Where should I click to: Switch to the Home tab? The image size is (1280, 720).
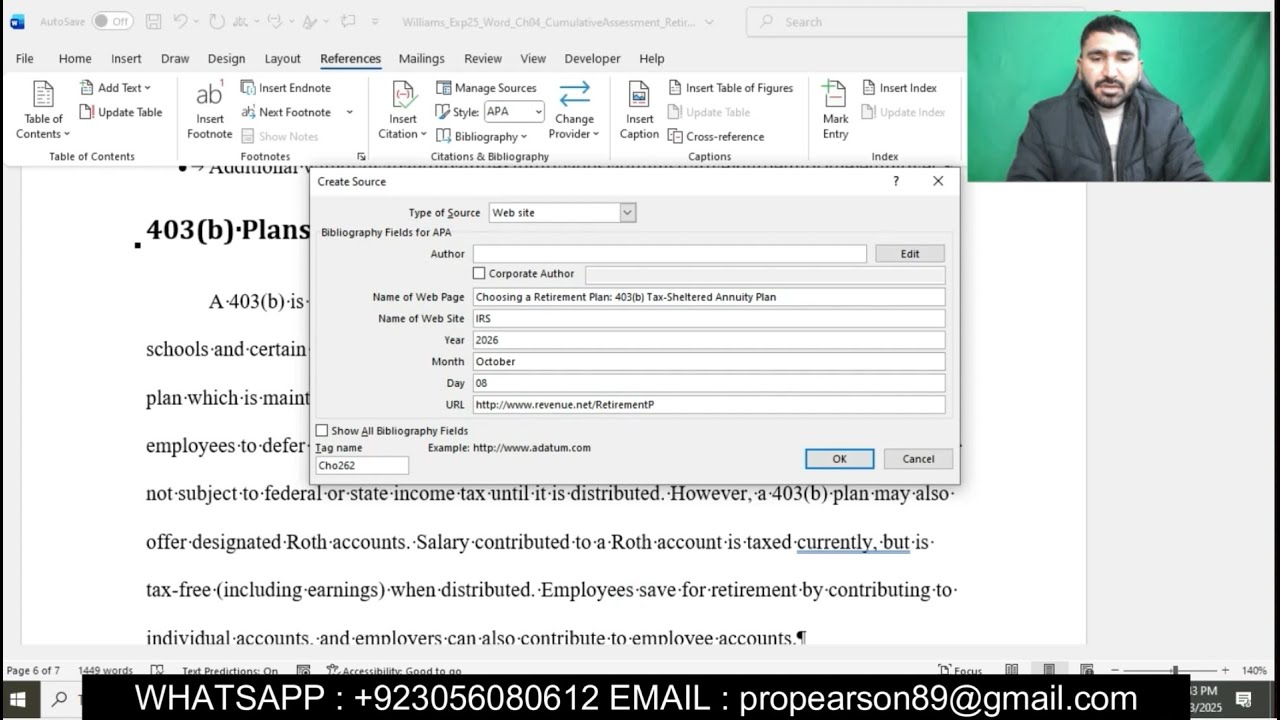(75, 59)
